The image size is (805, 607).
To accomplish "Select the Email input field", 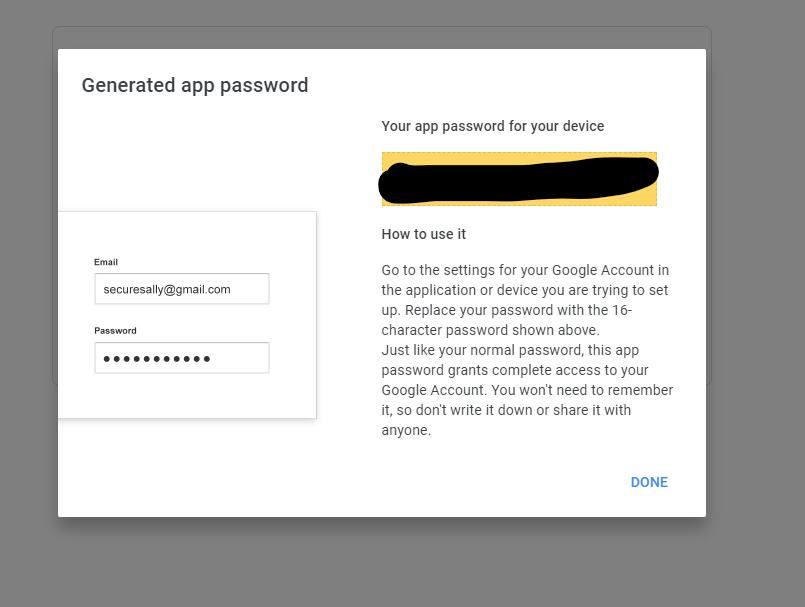I will click(x=181, y=288).
